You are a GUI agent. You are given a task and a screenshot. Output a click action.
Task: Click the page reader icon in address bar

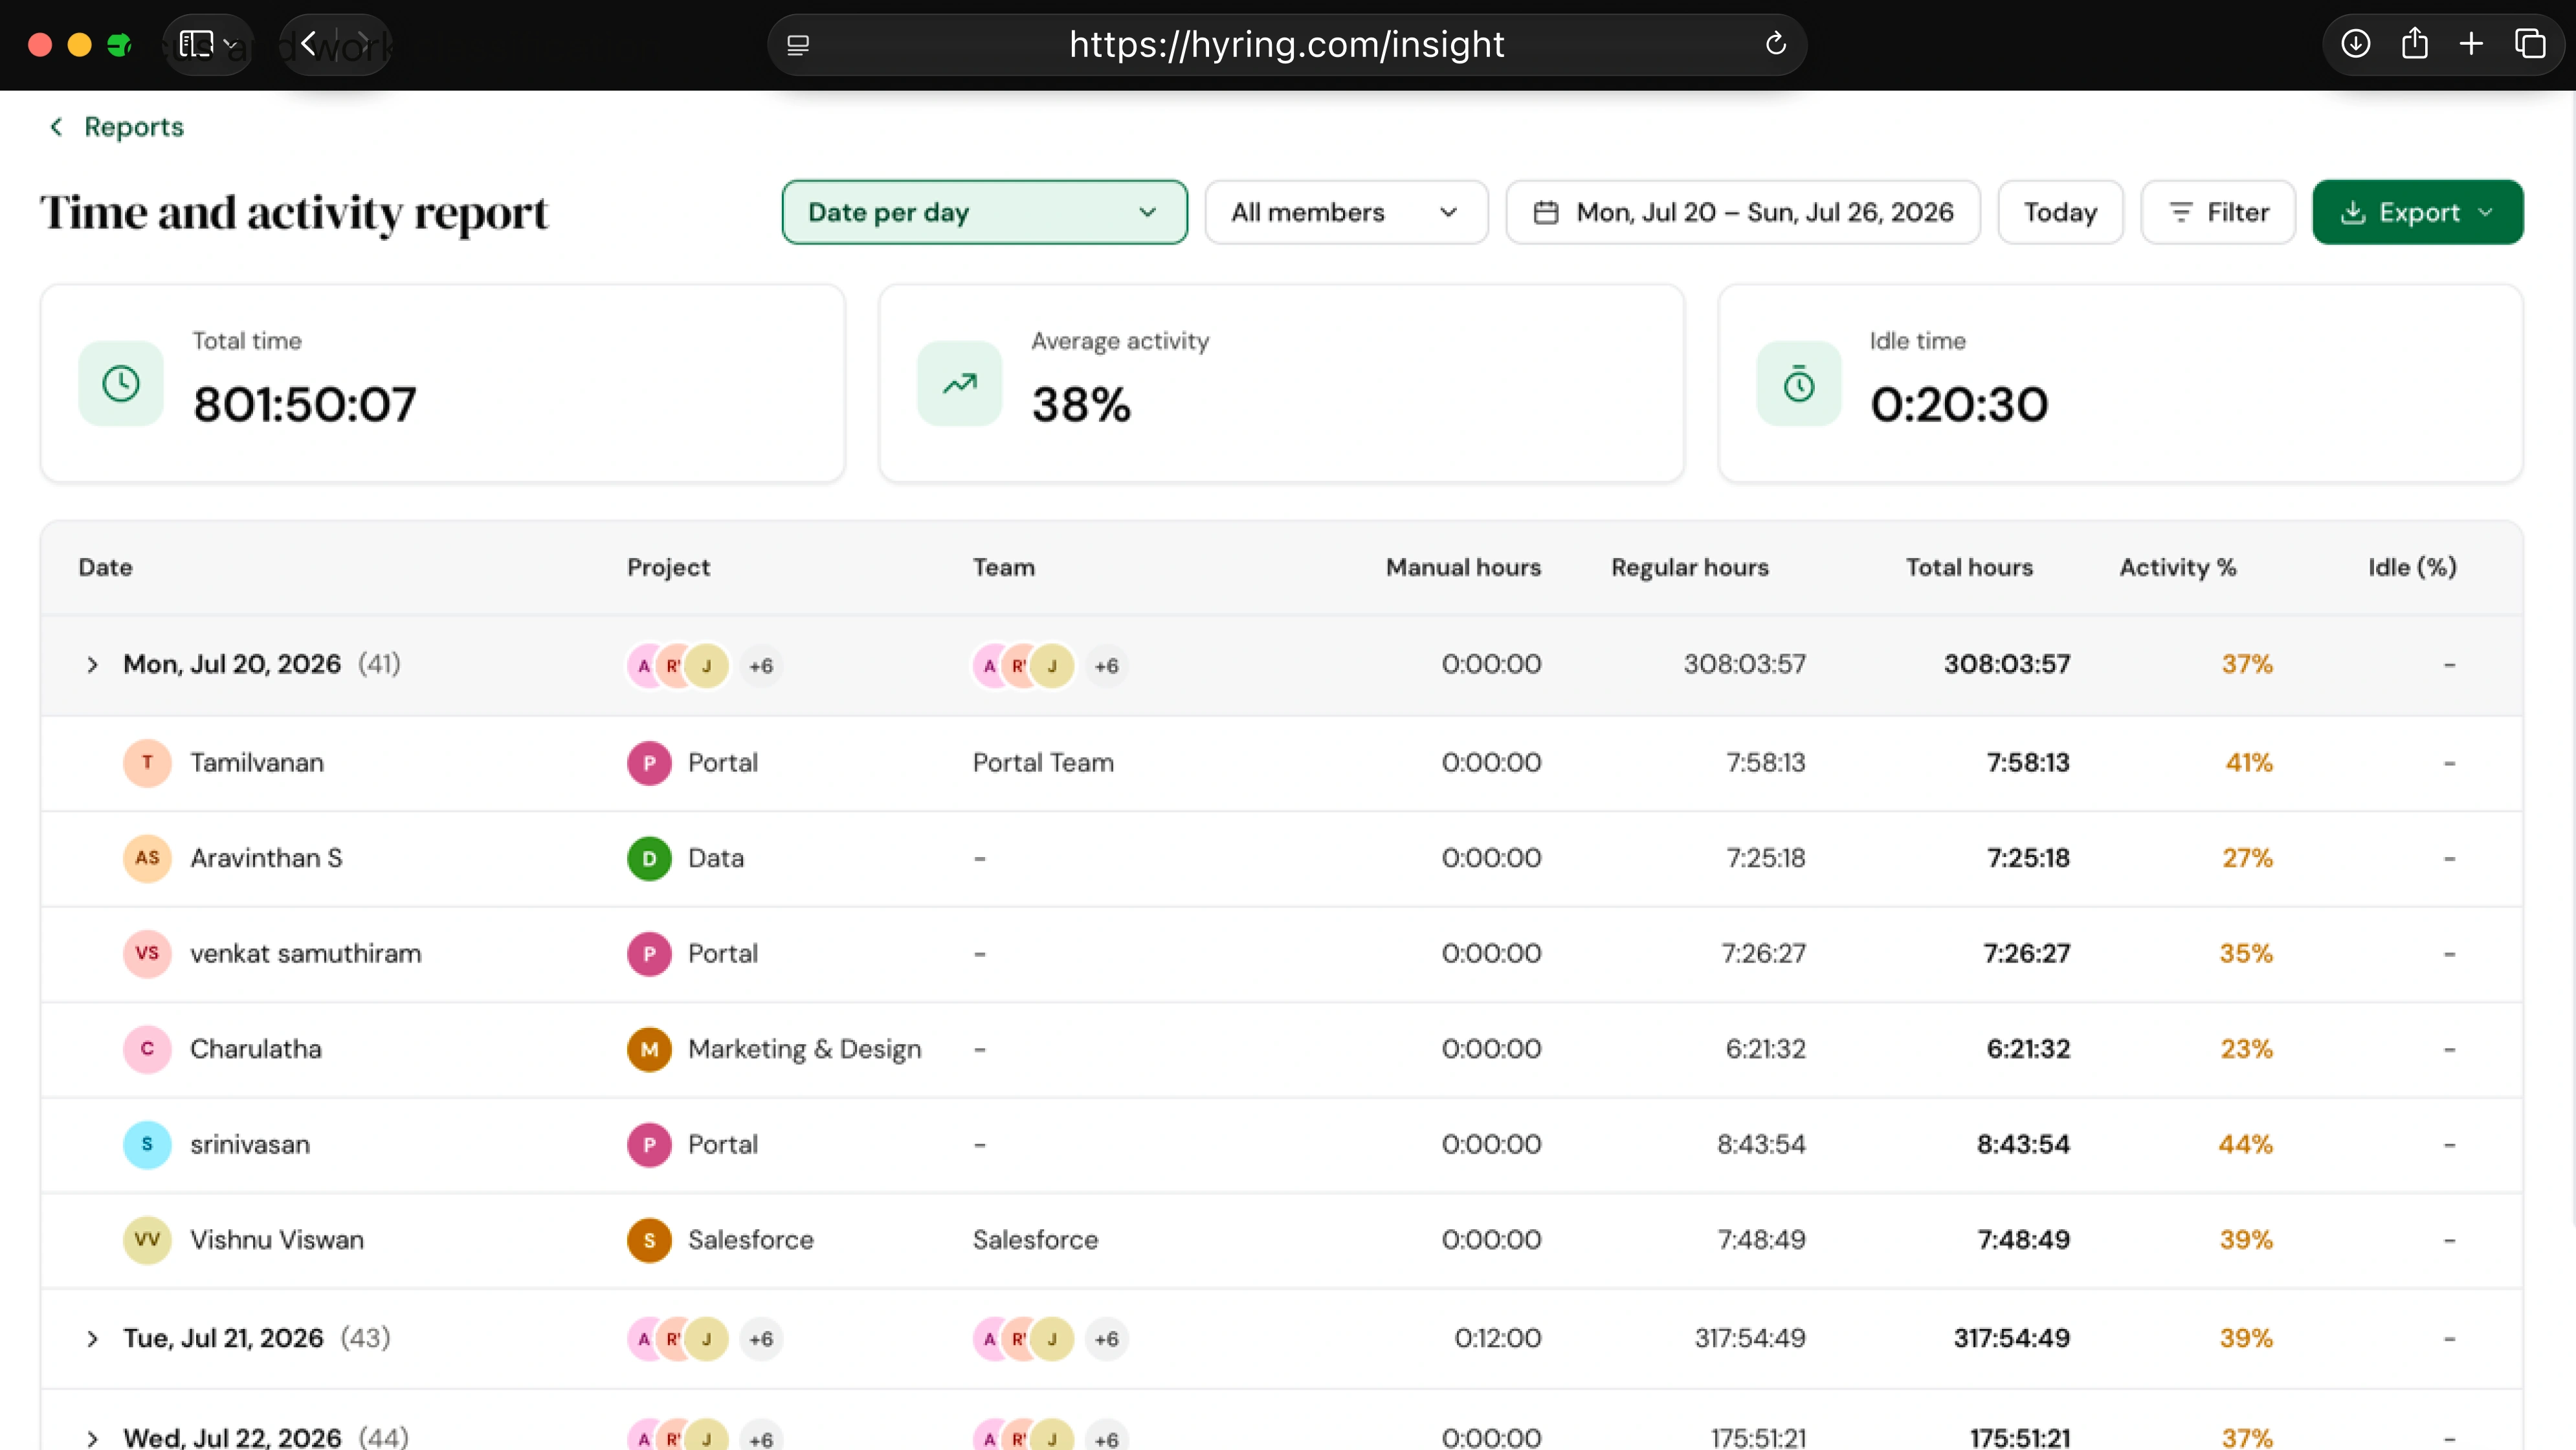point(798,45)
